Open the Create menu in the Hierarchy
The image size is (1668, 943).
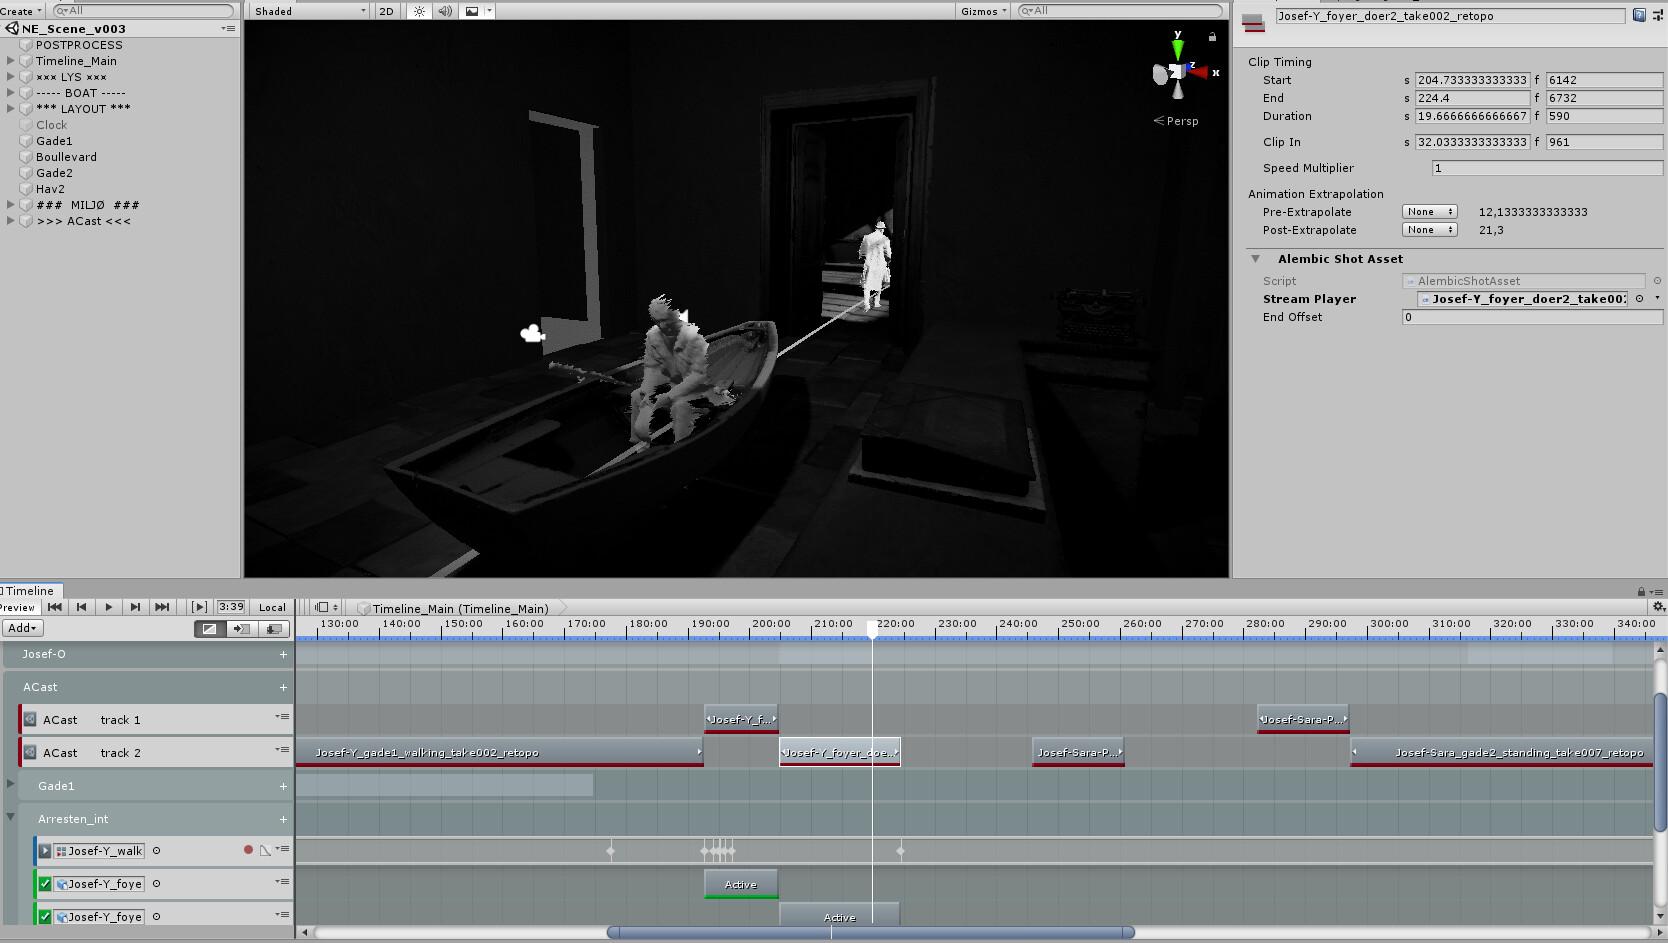tap(18, 11)
